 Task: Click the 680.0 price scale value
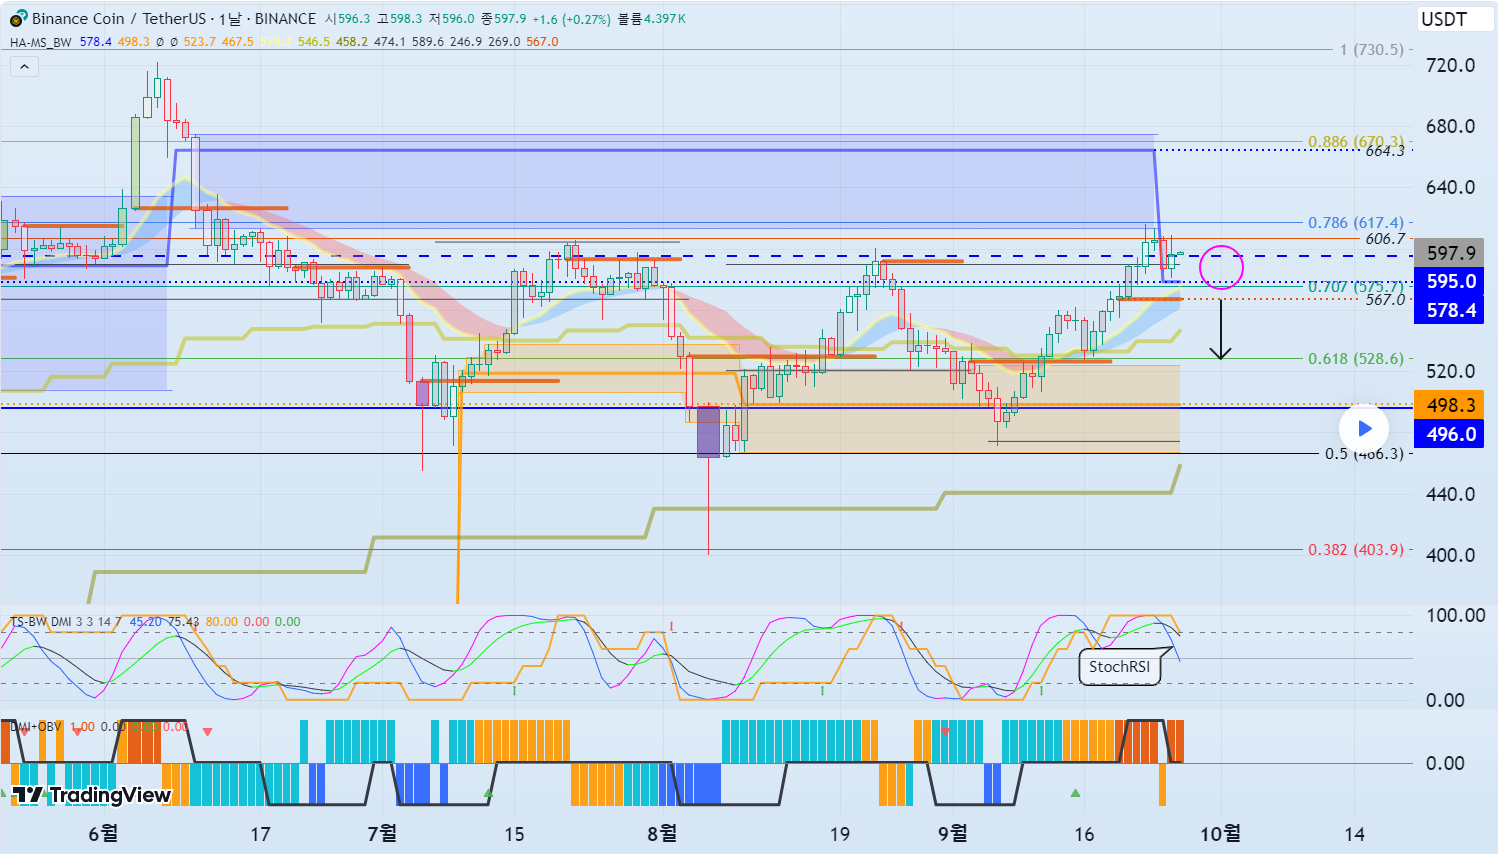click(1450, 127)
